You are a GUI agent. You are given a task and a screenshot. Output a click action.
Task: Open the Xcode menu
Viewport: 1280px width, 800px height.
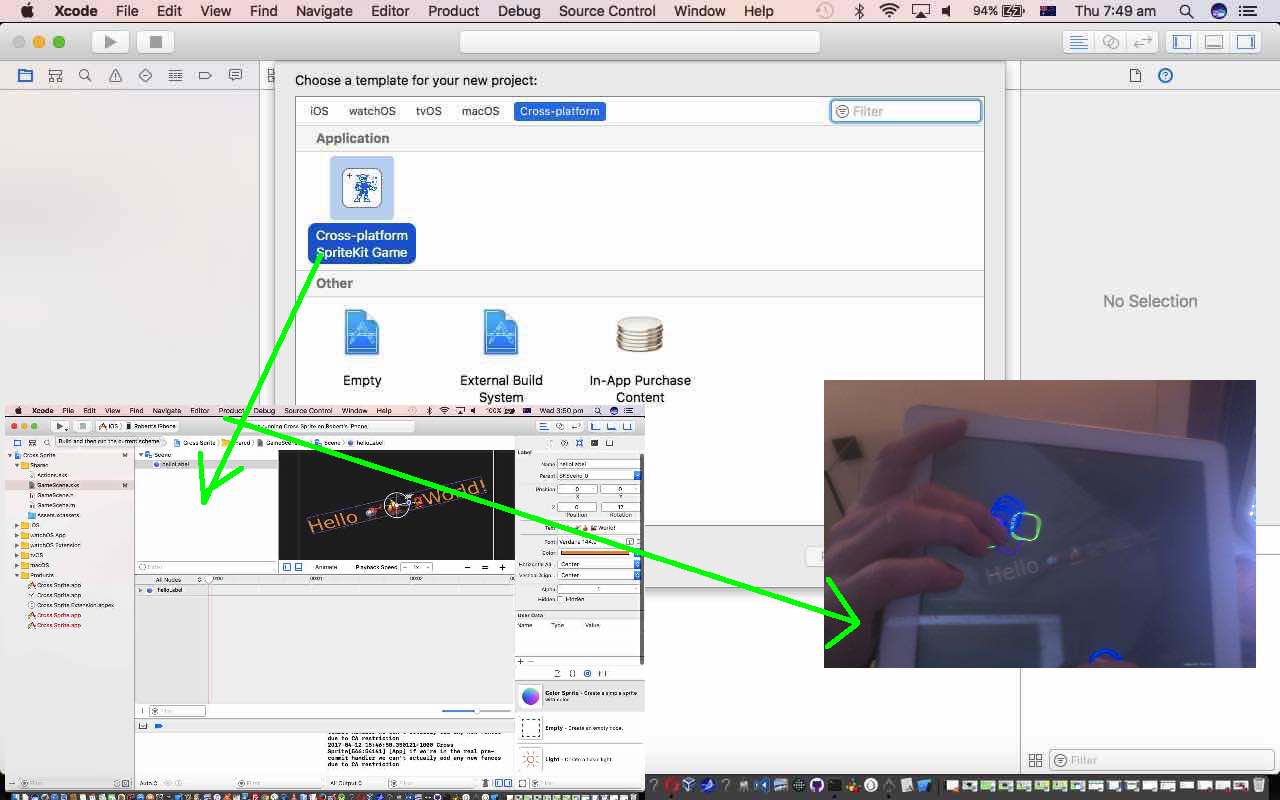click(x=74, y=11)
